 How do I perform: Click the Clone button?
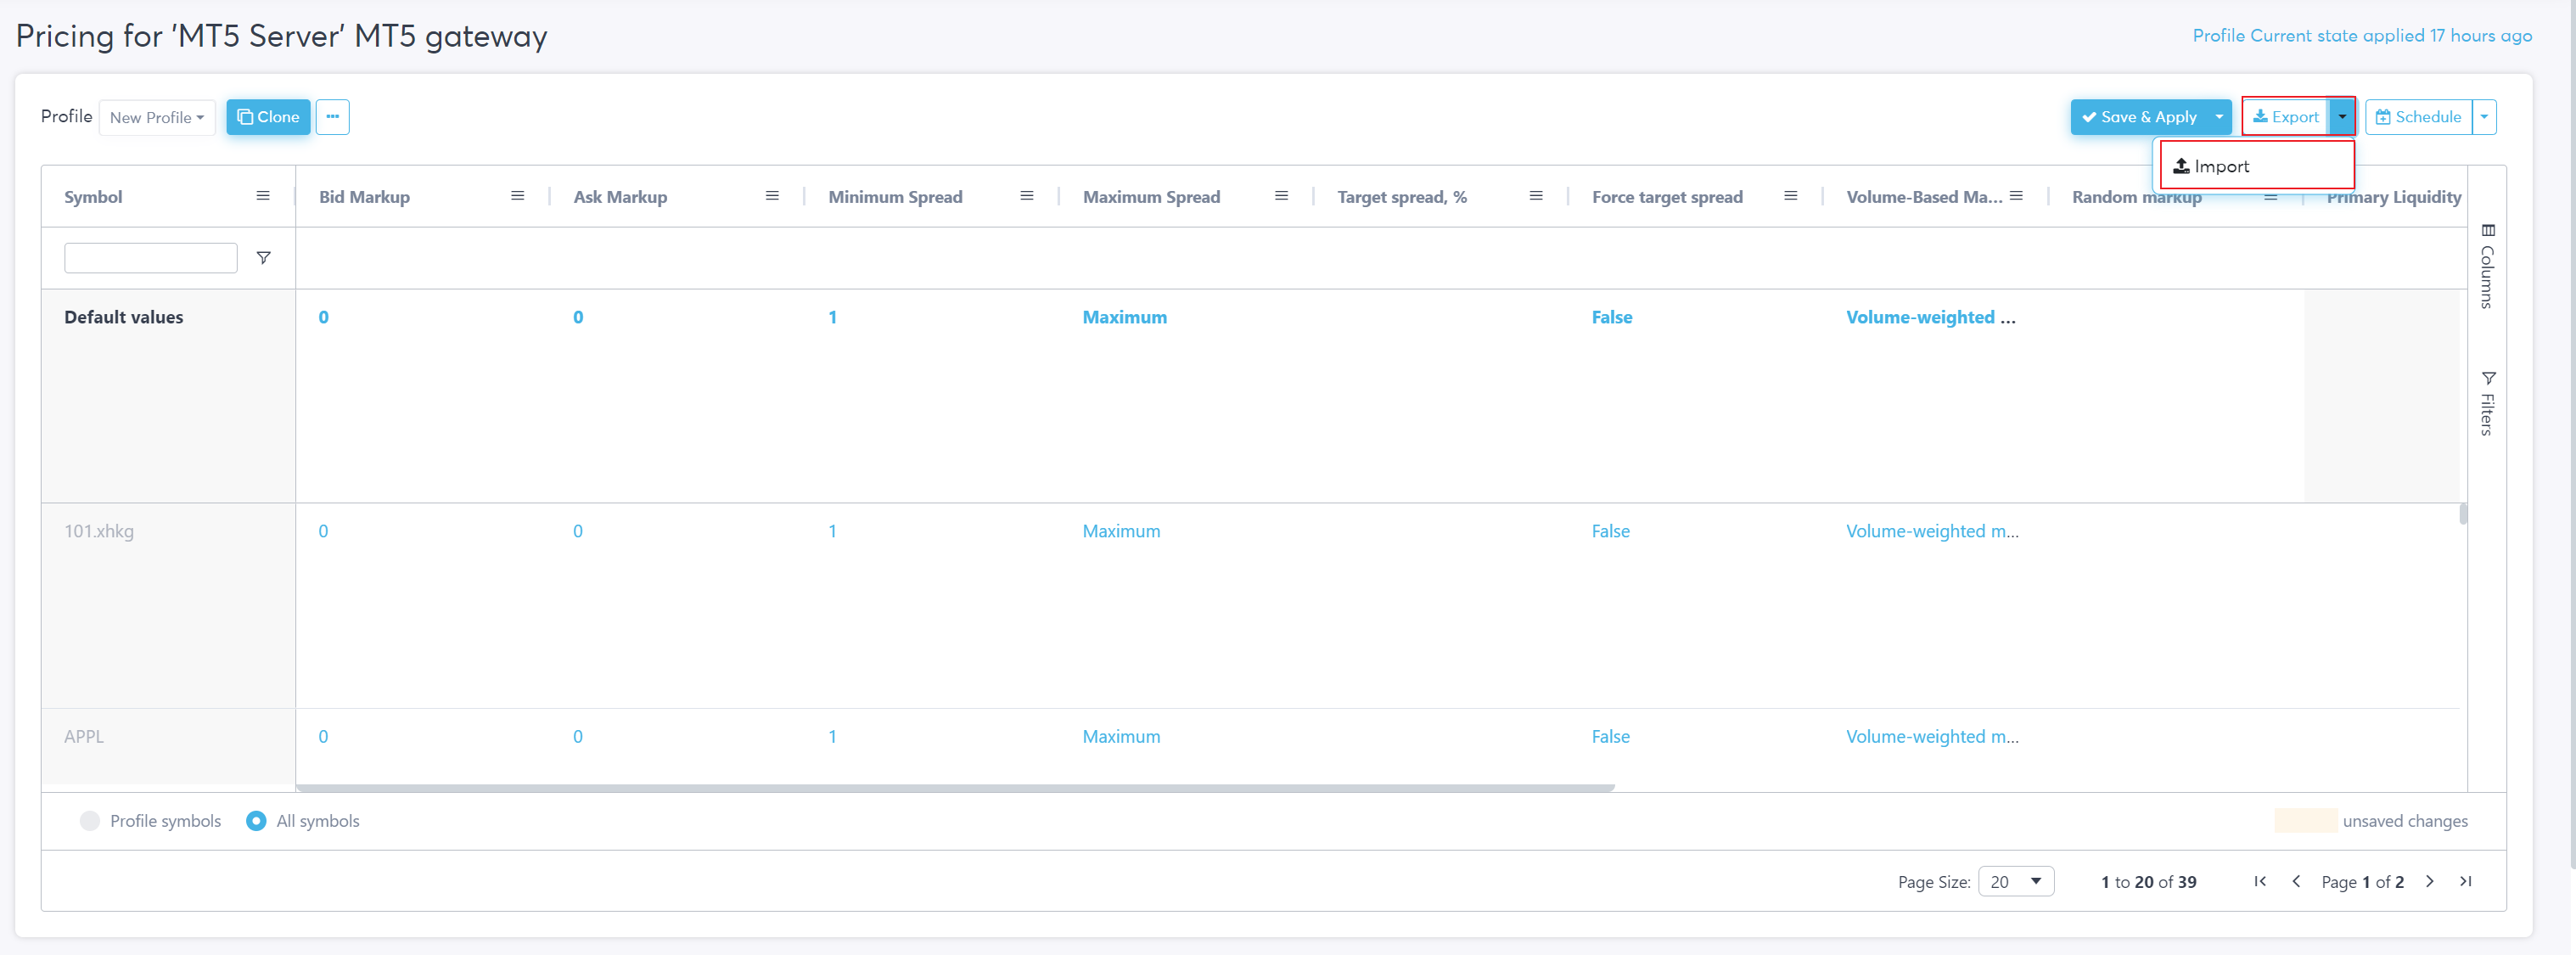click(268, 117)
